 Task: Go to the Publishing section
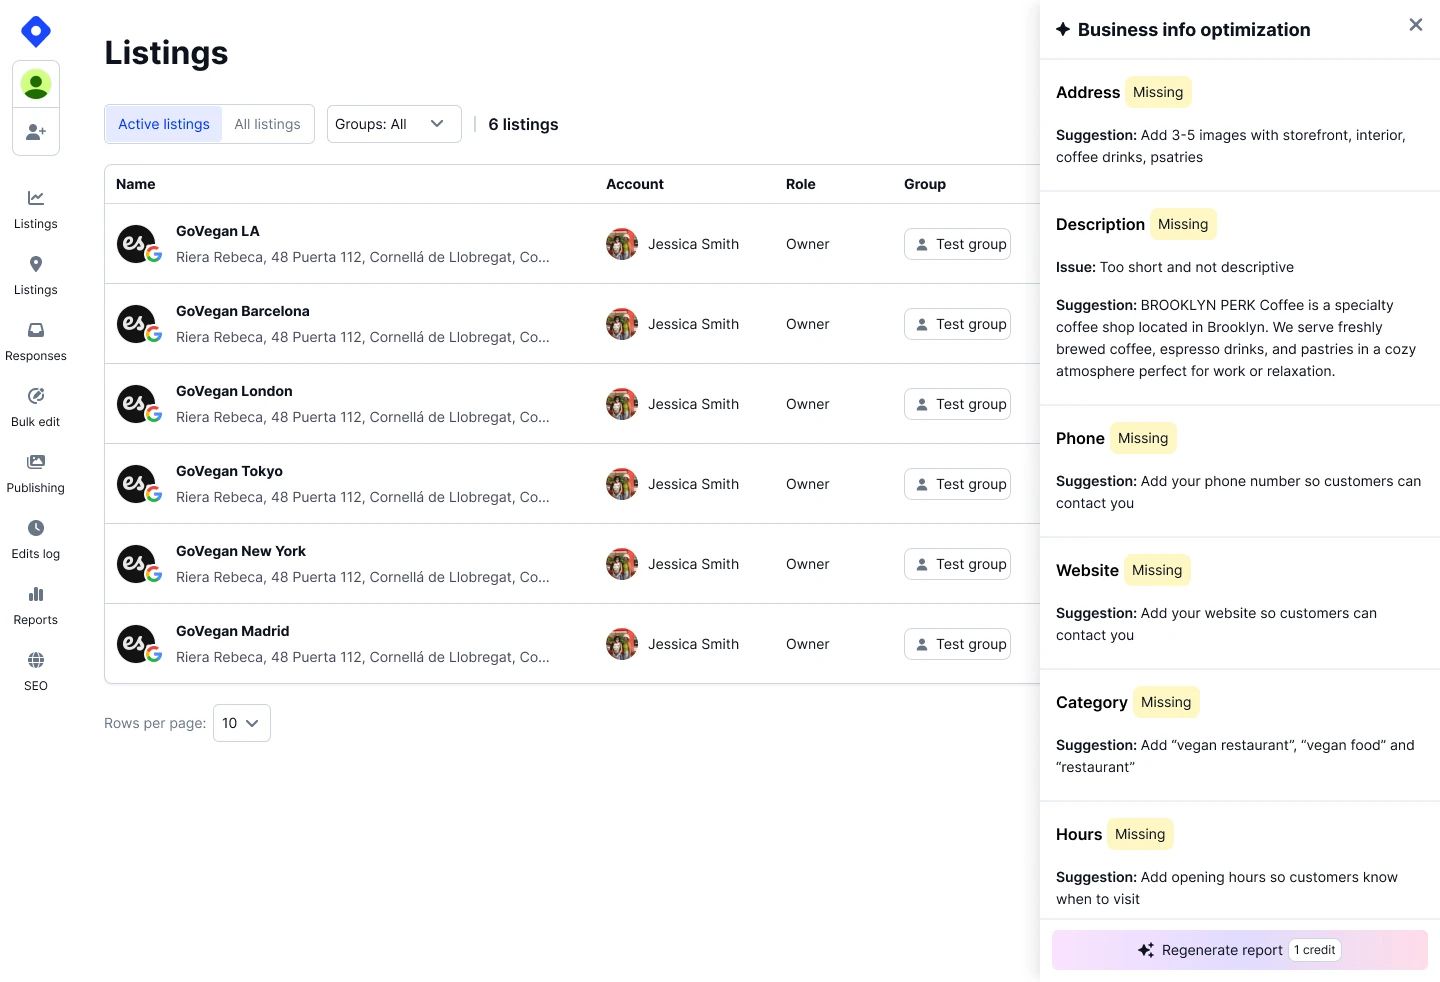35,474
